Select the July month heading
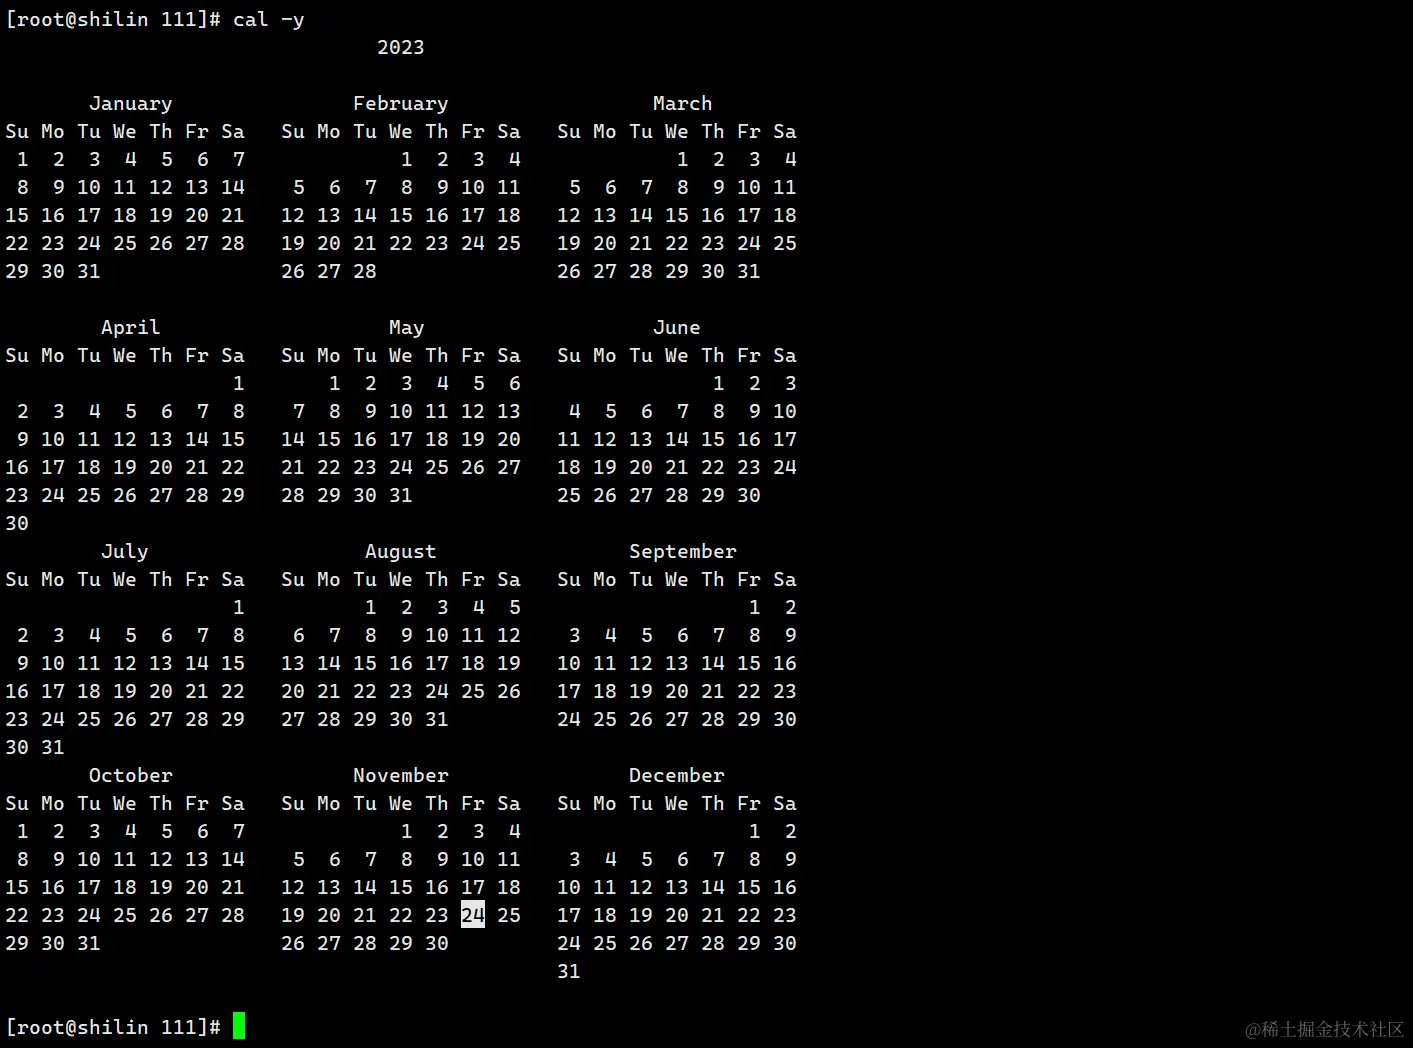This screenshot has height=1048, width=1413. 125,552
